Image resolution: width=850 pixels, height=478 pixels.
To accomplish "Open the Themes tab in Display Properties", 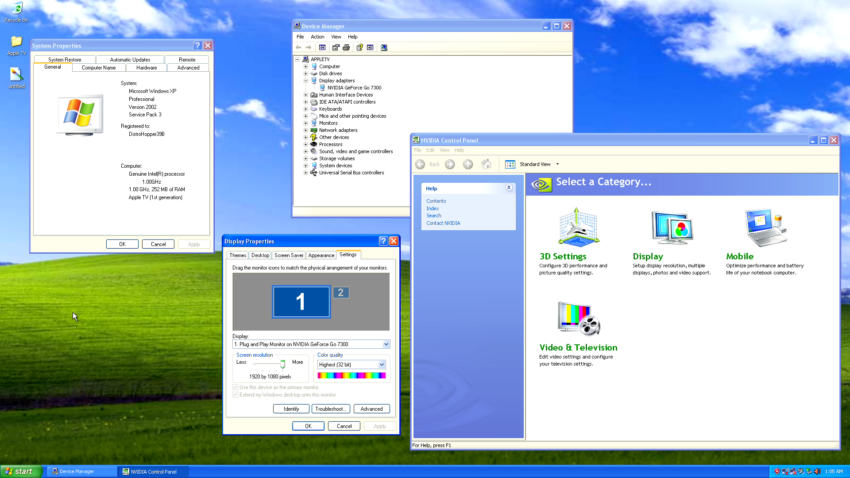I will point(237,255).
